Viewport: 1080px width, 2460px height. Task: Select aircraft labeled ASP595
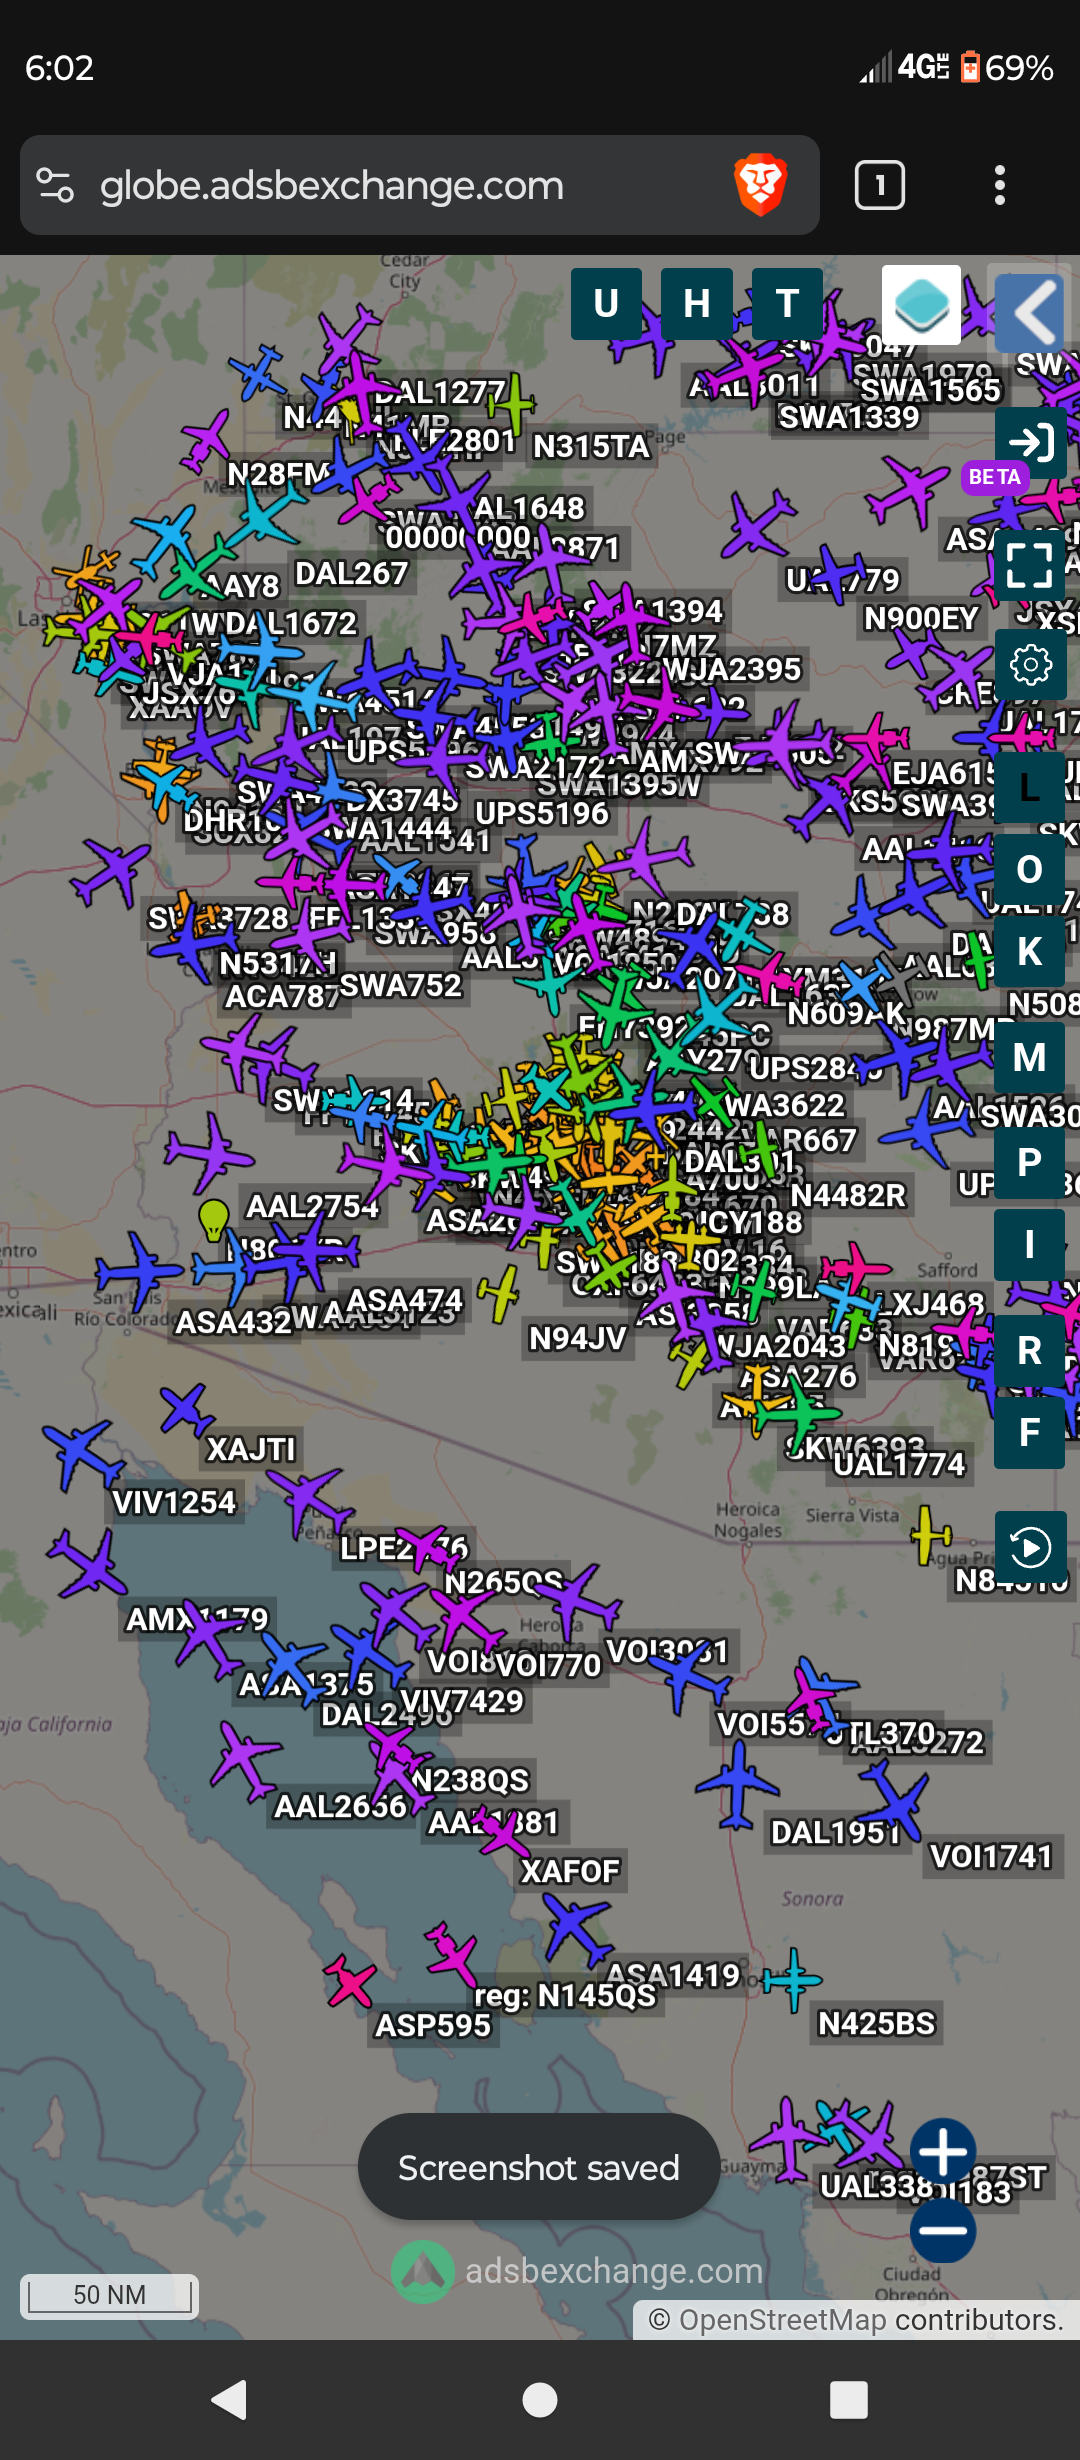(351, 1980)
